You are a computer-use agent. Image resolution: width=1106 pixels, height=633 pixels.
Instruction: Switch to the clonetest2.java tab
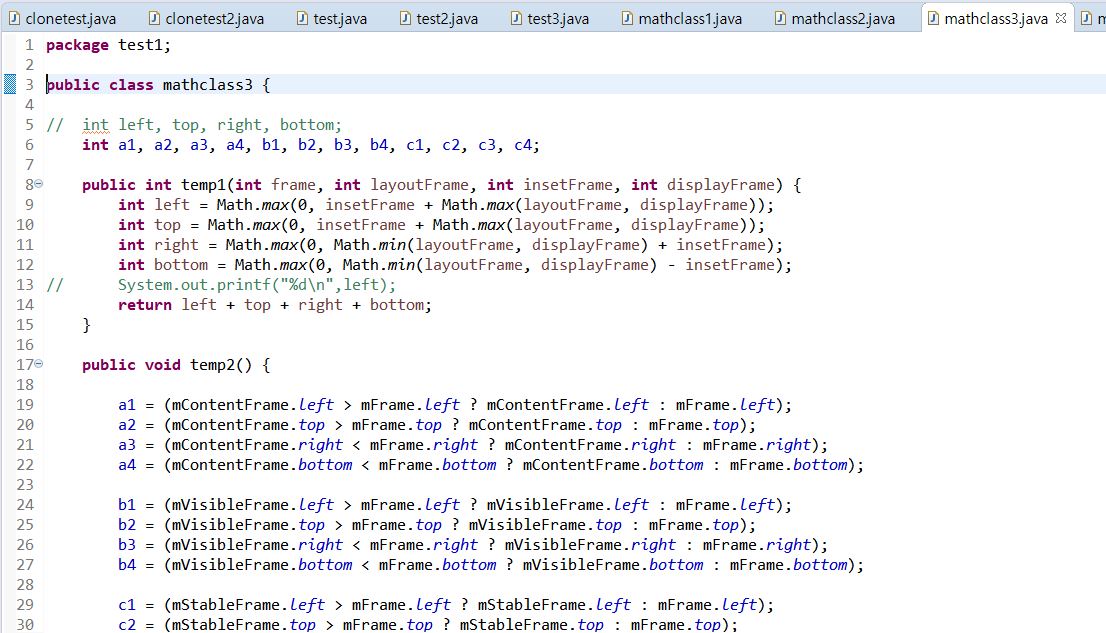[x=207, y=18]
